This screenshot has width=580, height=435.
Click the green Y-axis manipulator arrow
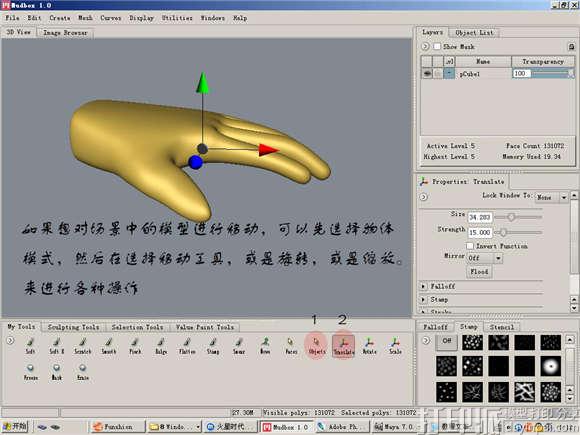(x=202, y=82)
